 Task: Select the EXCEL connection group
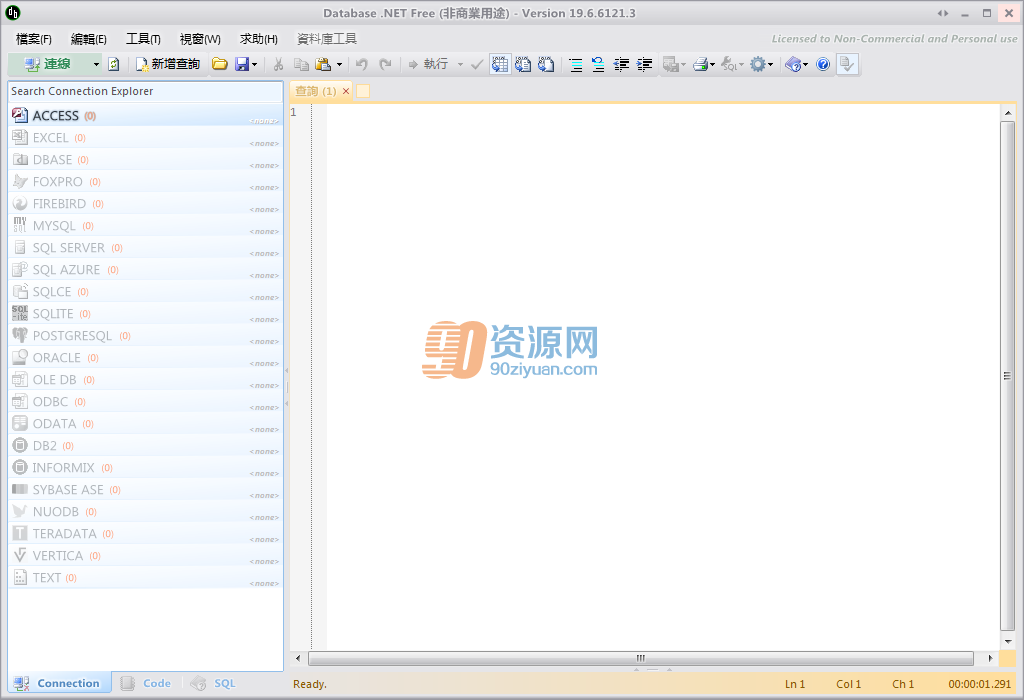click(x=146, y=138)
